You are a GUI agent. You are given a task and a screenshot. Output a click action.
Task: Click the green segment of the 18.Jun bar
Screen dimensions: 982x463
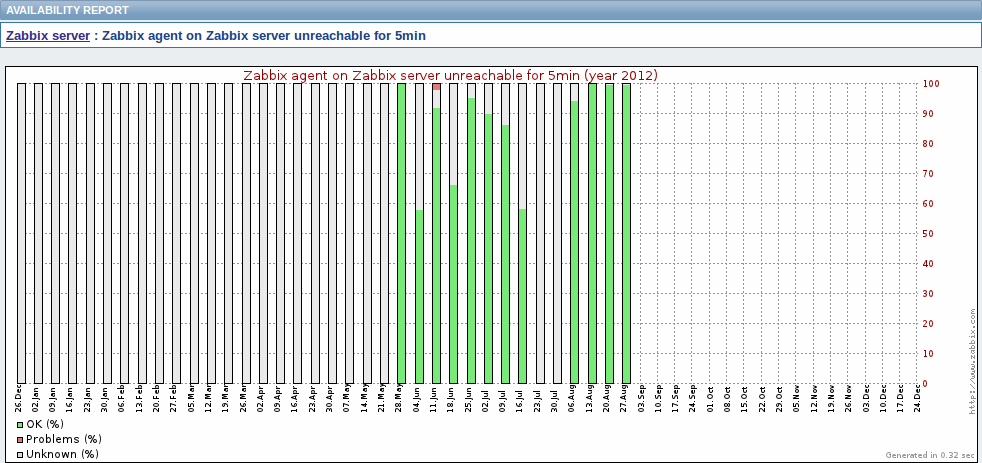(x=453, y=284)
